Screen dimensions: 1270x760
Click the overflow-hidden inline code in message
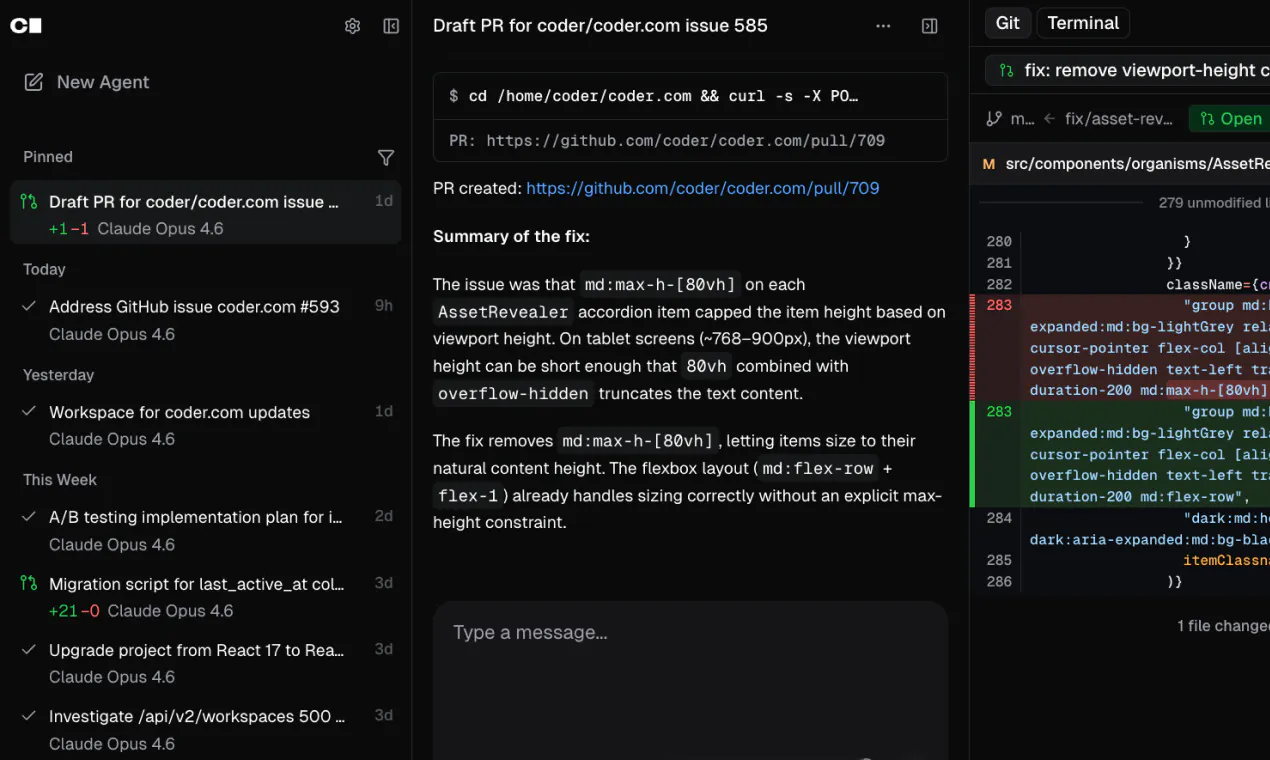point(513,394)
